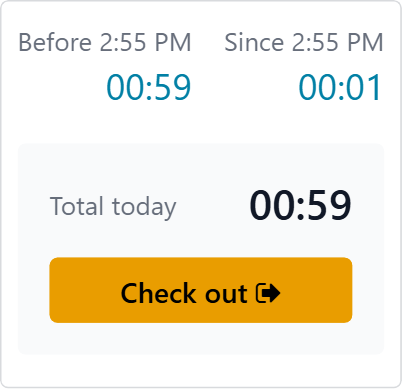The image size is (402, 390).
Task: Click the "Check out" text label
Action: (x=184, y=293)
